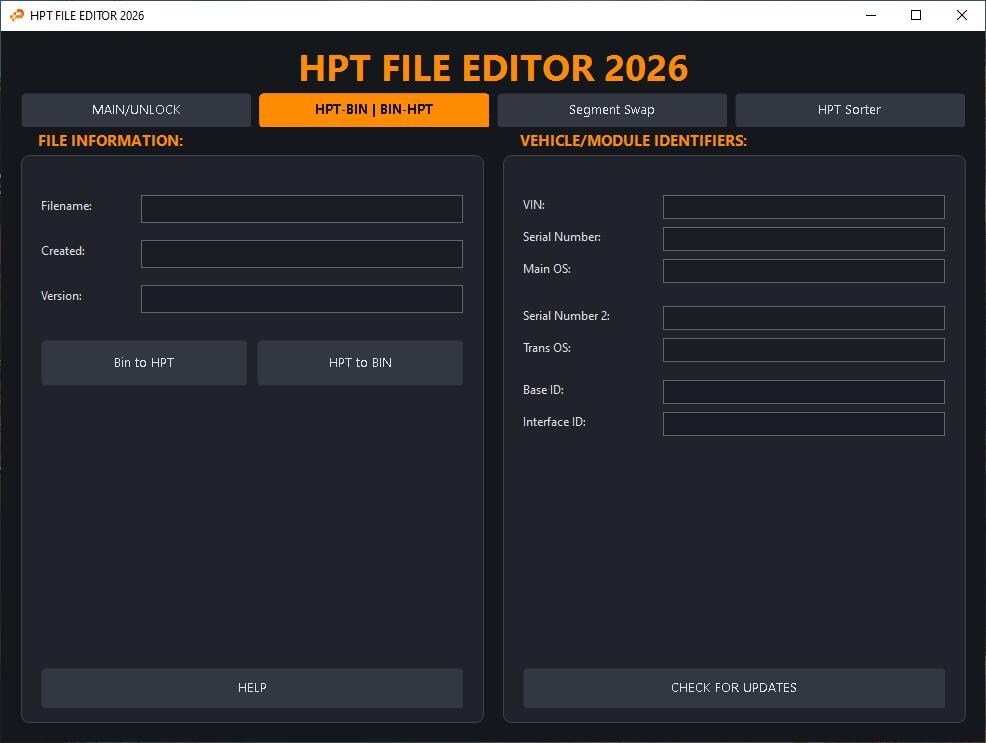
Task: Click into the Serial Number field
Action: pyautogui.click(x=804, y=239)
